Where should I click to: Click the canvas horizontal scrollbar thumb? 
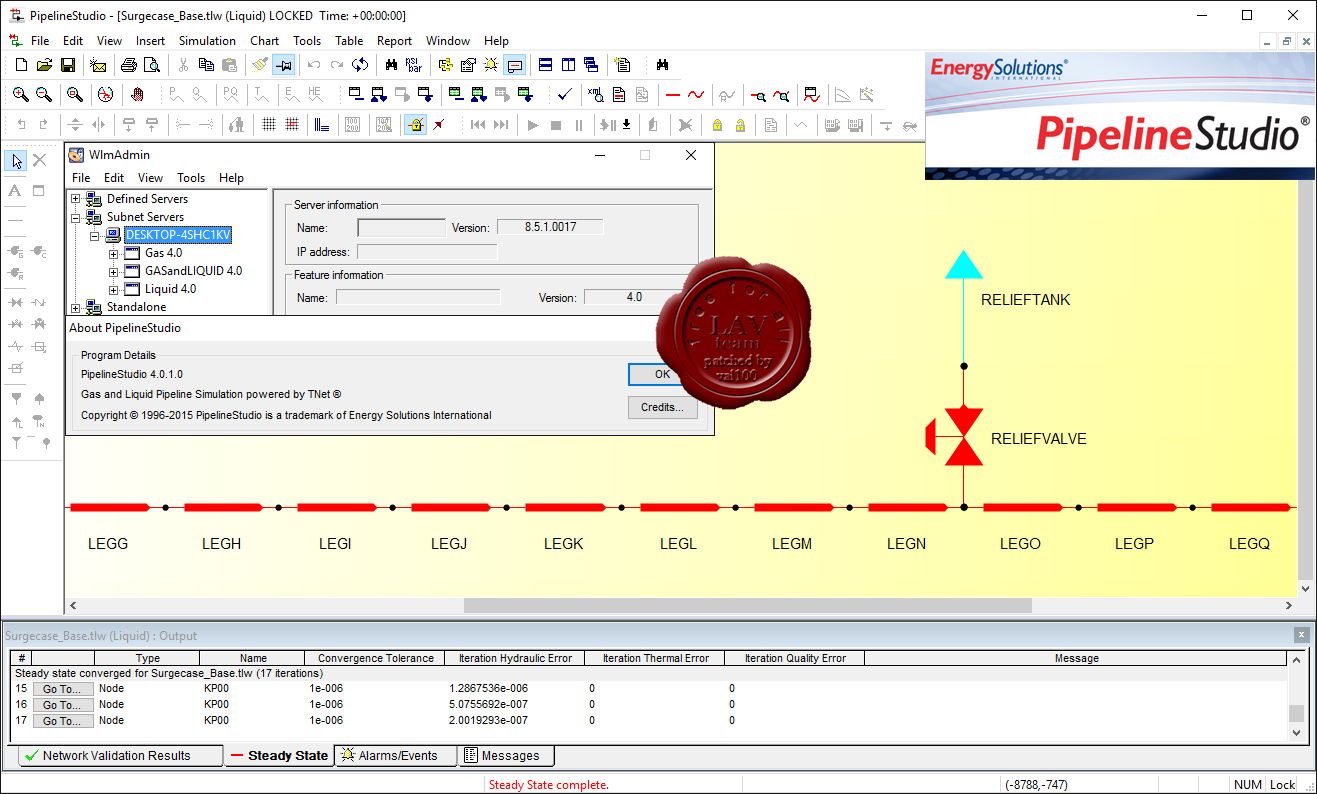747,605
